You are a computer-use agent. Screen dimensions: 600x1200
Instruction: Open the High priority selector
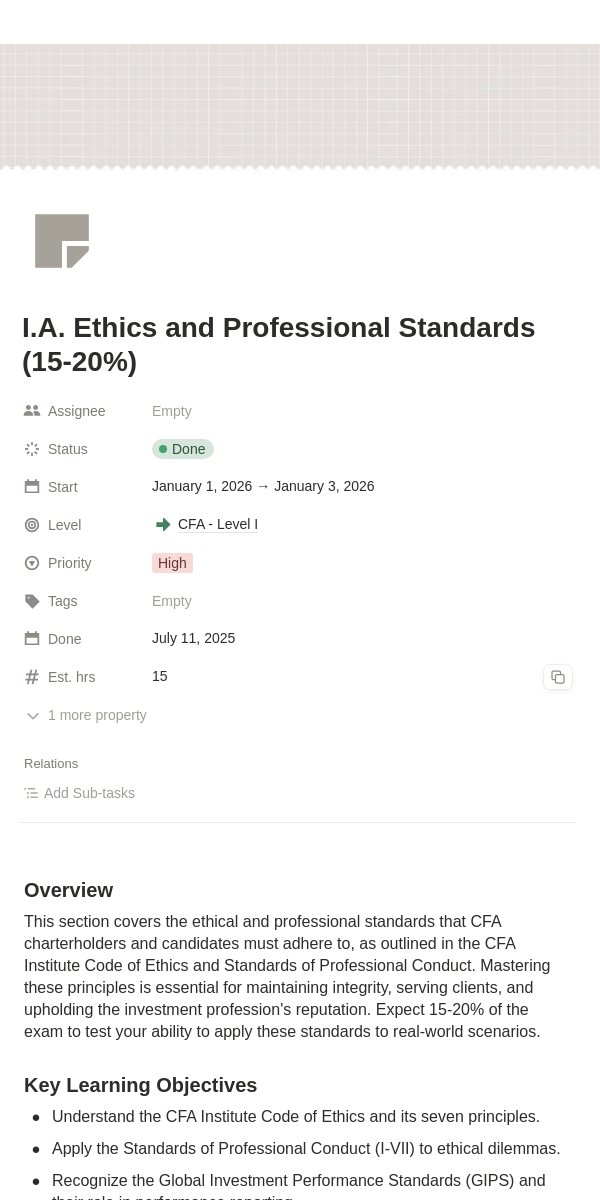pos(172,563)
